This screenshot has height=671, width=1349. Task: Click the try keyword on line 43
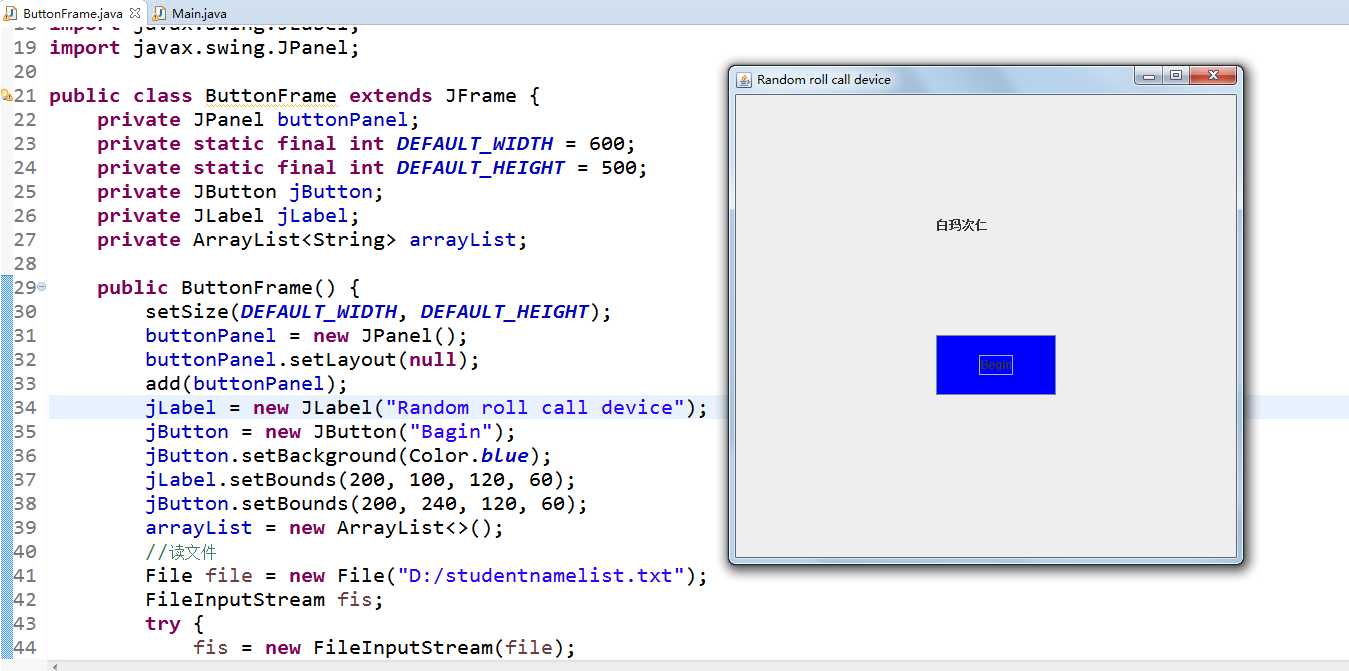point(162,624)
